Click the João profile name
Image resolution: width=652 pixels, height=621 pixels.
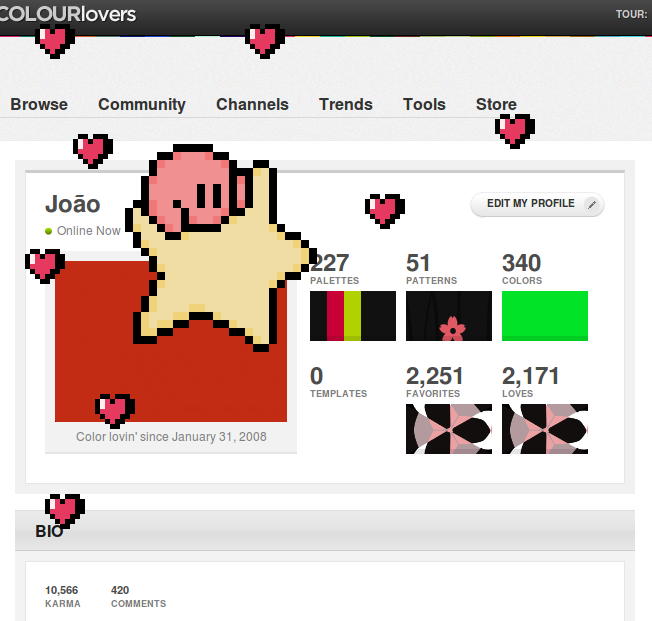coord(73,204)
